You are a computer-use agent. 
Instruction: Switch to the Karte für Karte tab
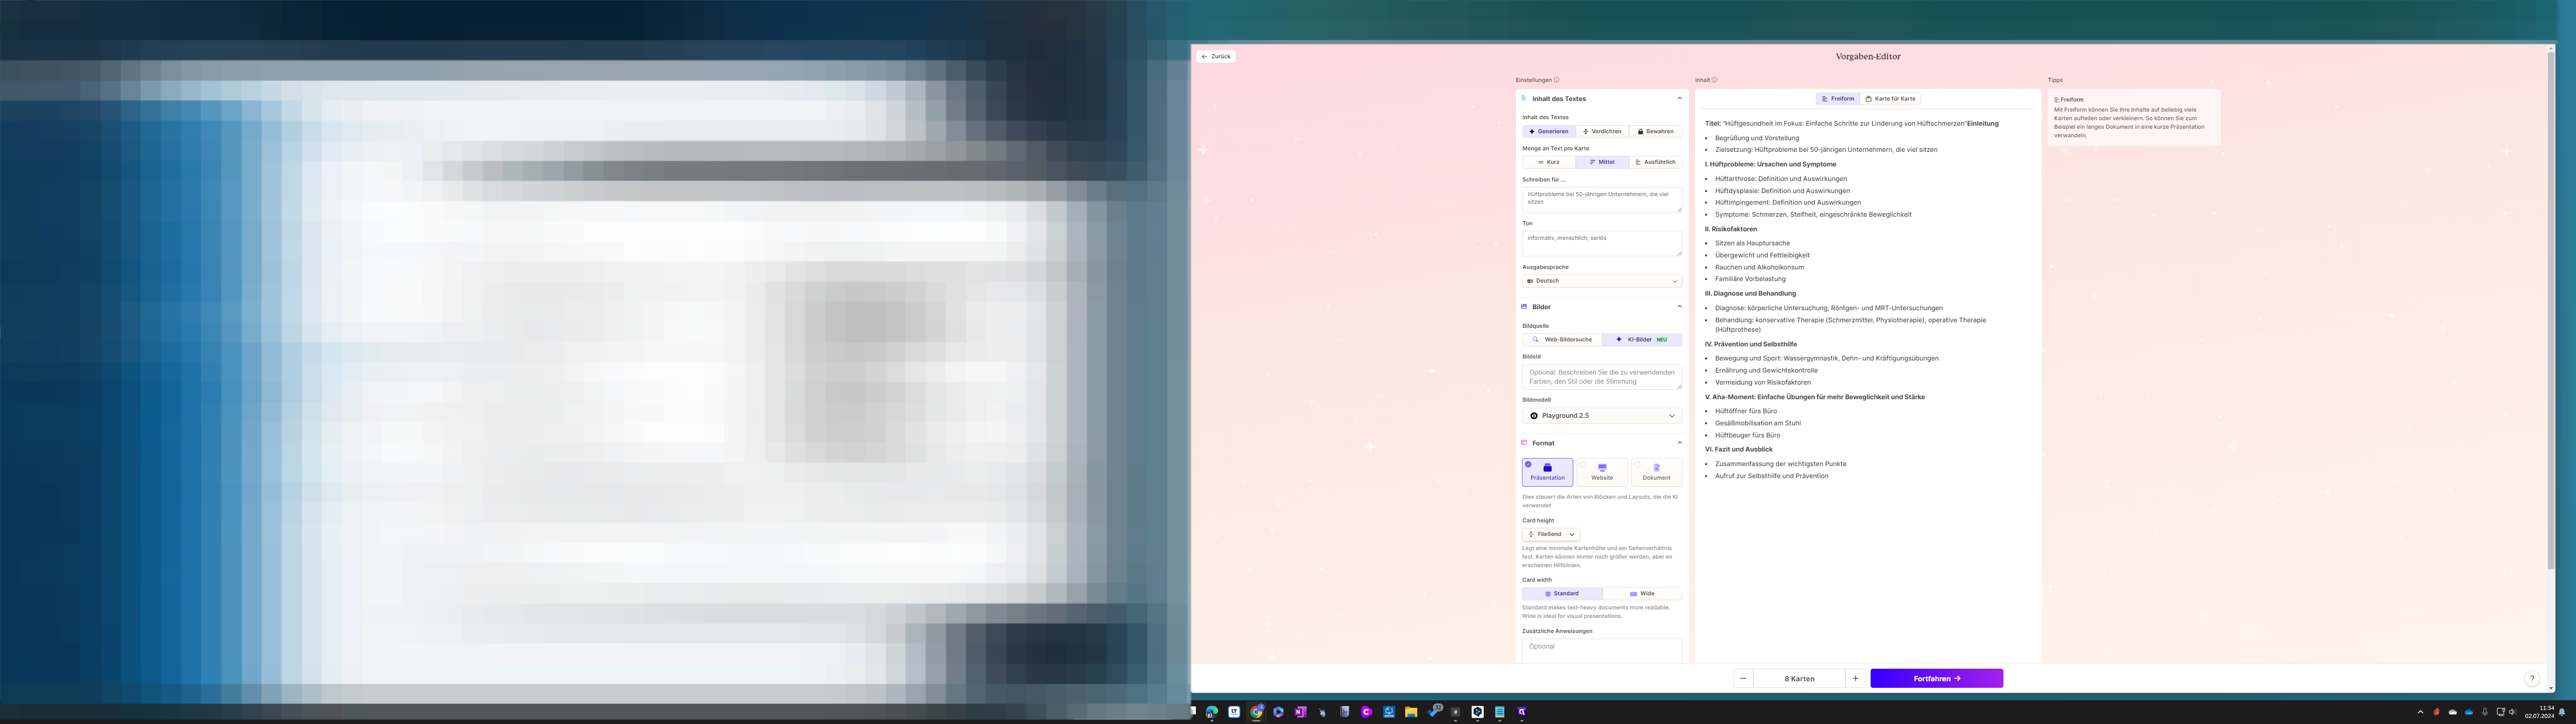pos(1890,98)
